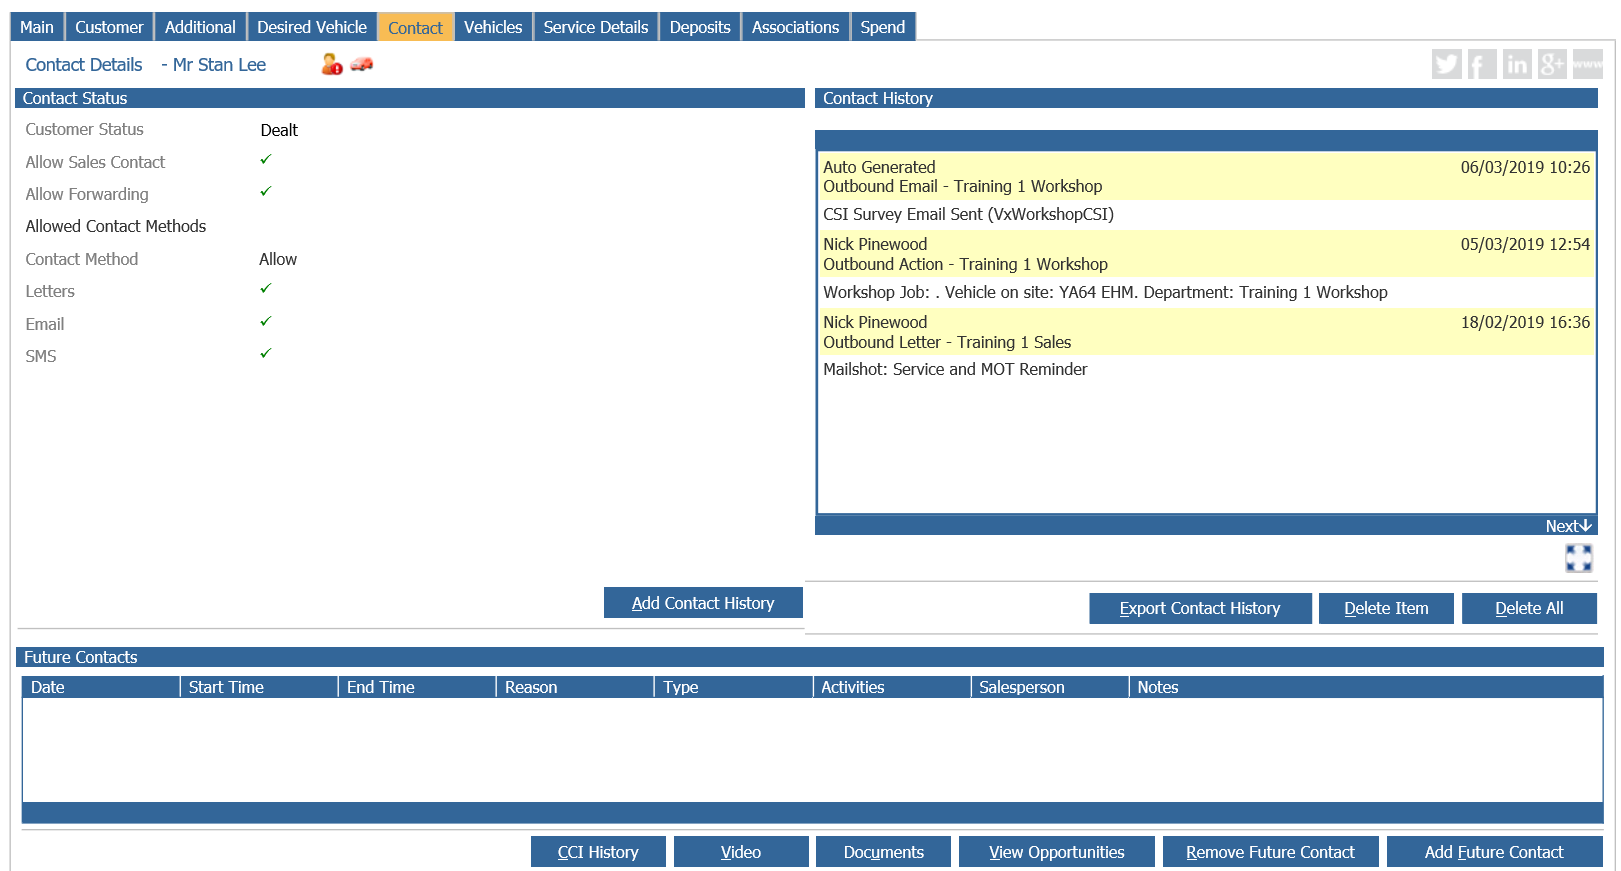Expand contact history to full screen
This screenshot has height=871, width=1621.
coord(1579,558)
